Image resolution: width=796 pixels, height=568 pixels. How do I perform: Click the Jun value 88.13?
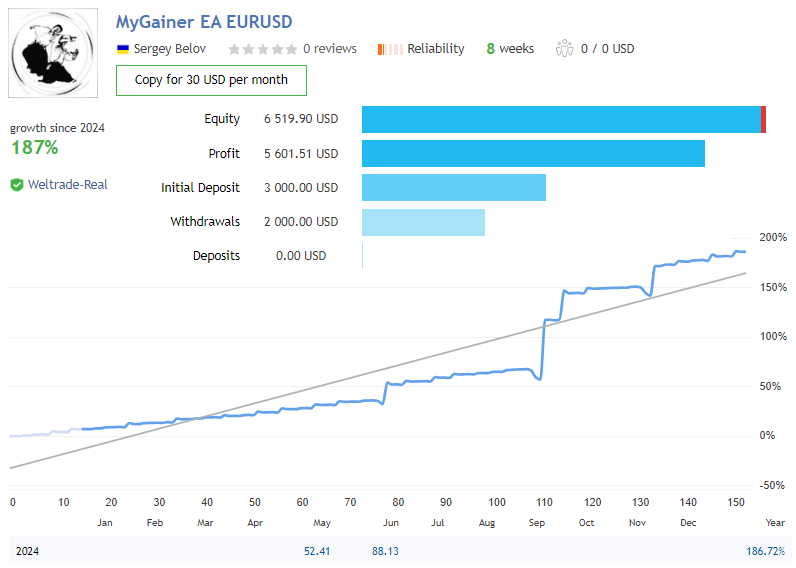(385, 551)
